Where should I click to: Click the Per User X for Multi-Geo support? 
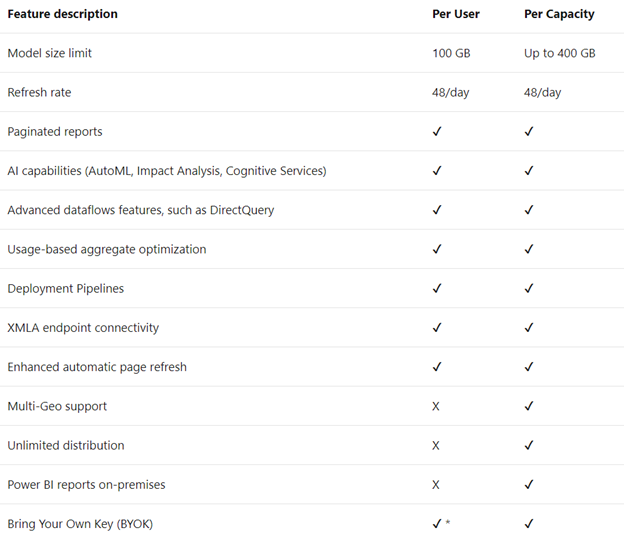[x=436, y=406]
